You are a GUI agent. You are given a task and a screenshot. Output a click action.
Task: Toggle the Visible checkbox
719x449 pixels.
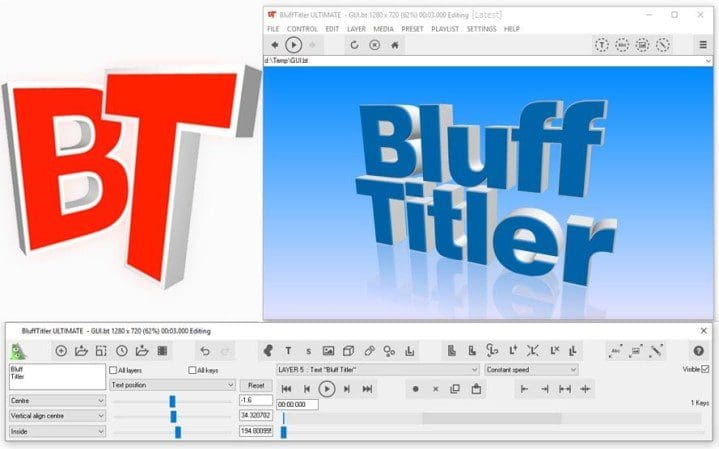[705, 369]
